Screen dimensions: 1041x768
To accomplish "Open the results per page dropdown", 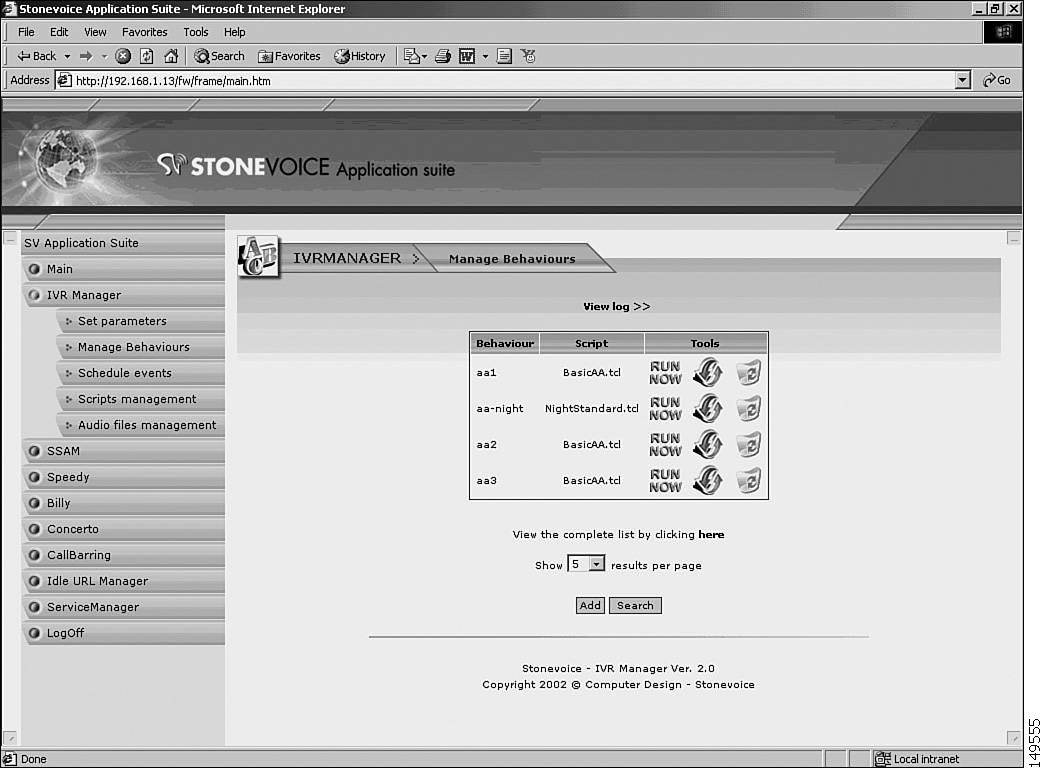I will click(x=597, y=564).
